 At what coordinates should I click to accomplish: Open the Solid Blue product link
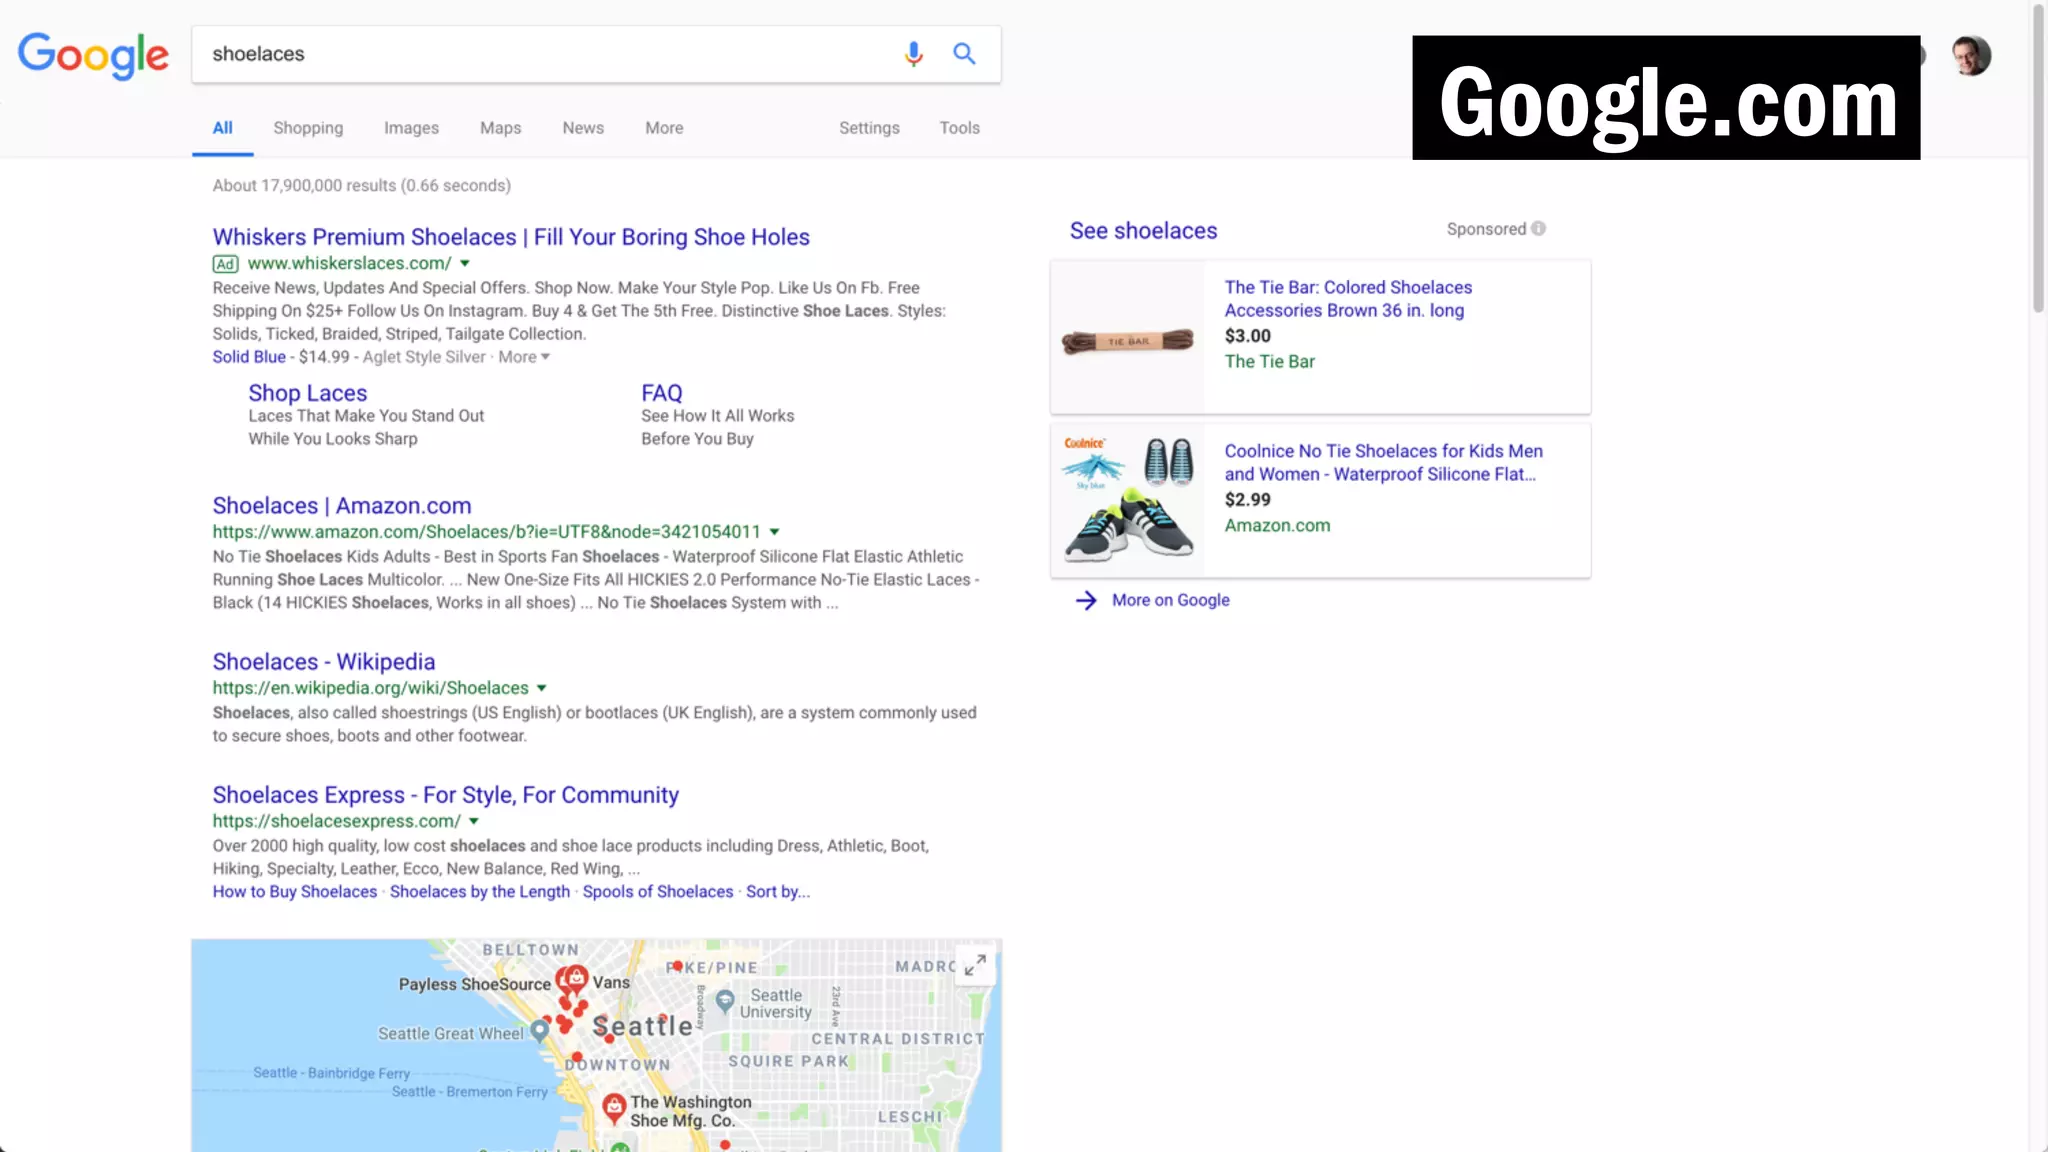tap(249, 357)
